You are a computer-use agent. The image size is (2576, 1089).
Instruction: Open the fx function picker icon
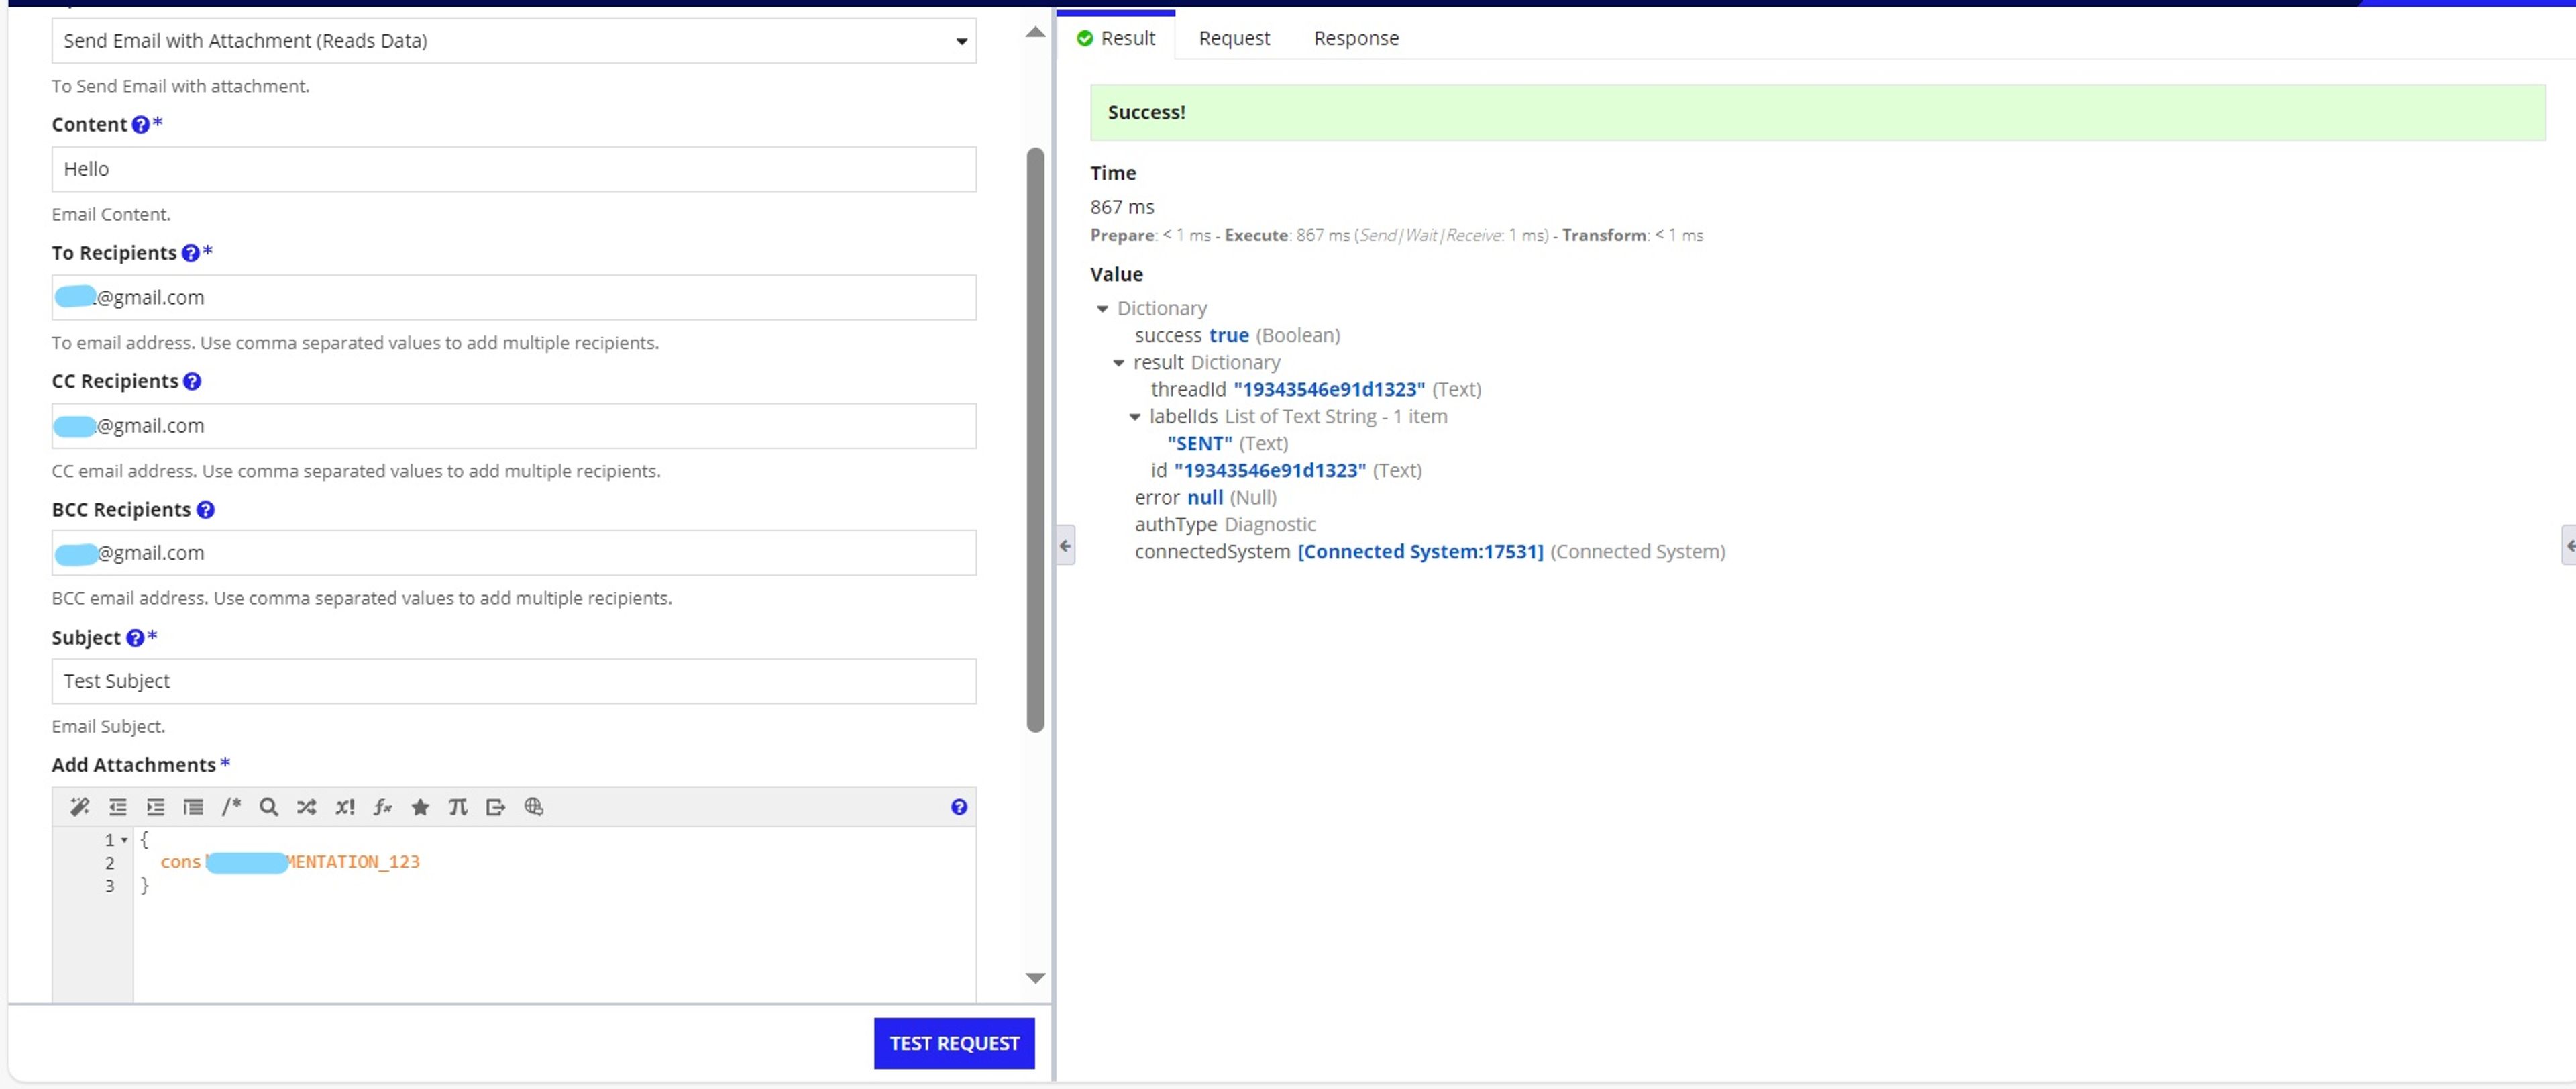(x=383, y=807)
